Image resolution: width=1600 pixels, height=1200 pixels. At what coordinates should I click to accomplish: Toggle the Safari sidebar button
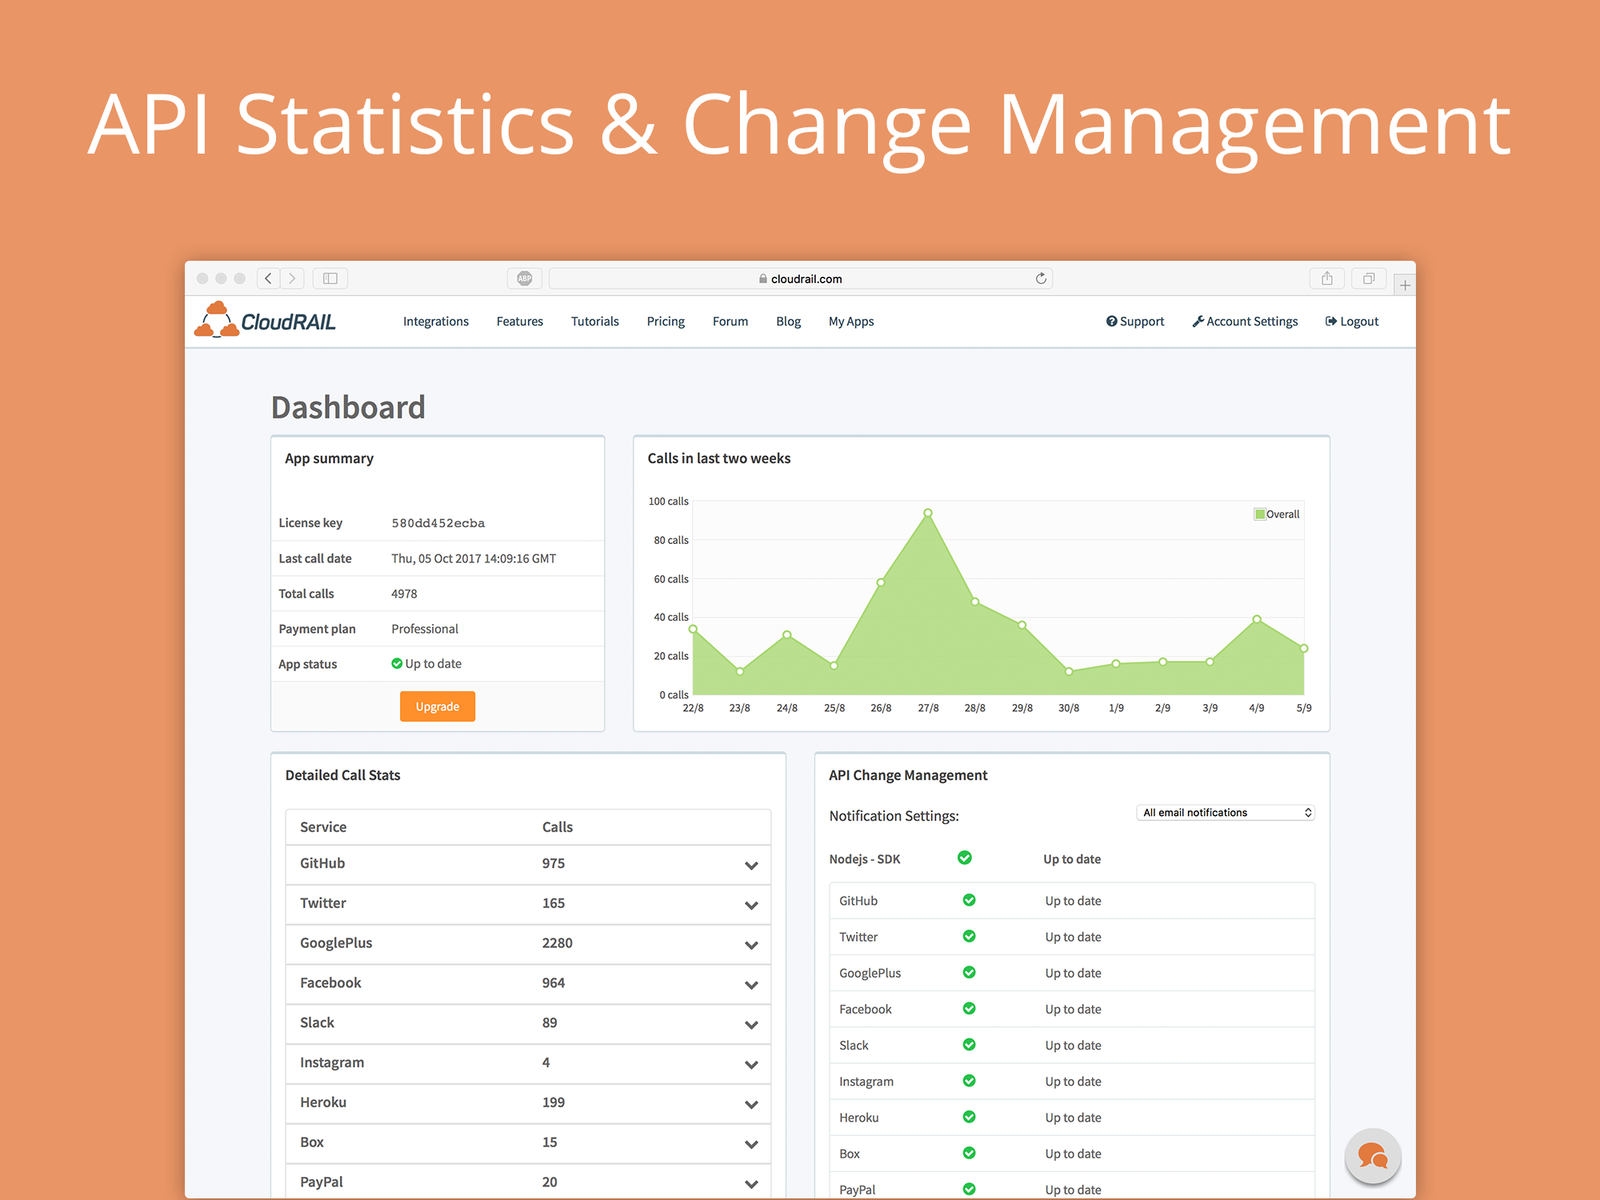tap(330, 278)
